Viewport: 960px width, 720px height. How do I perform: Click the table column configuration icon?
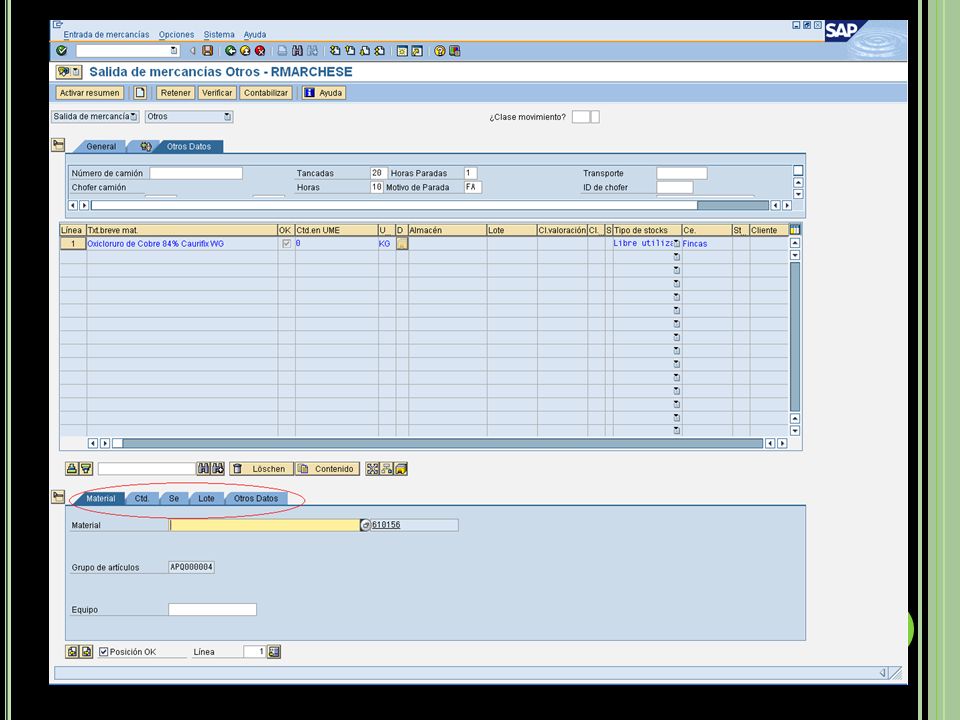tap(795, 230)
